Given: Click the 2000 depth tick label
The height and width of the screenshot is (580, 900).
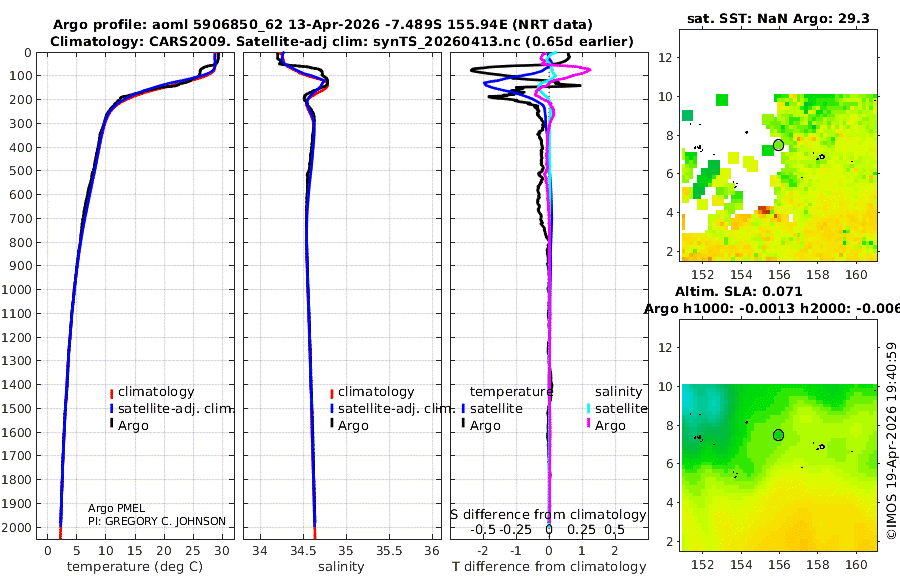Looking at the screenshot, I should pos(15,527).
